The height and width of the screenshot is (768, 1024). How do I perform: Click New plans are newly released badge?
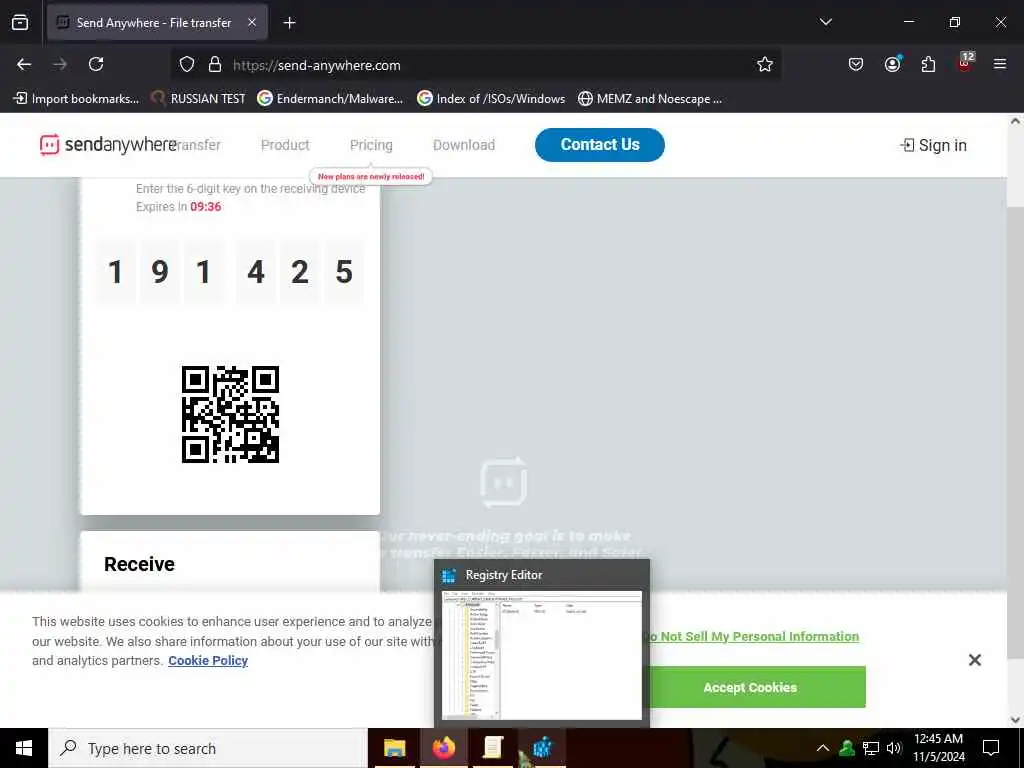(x=371, y=176)
